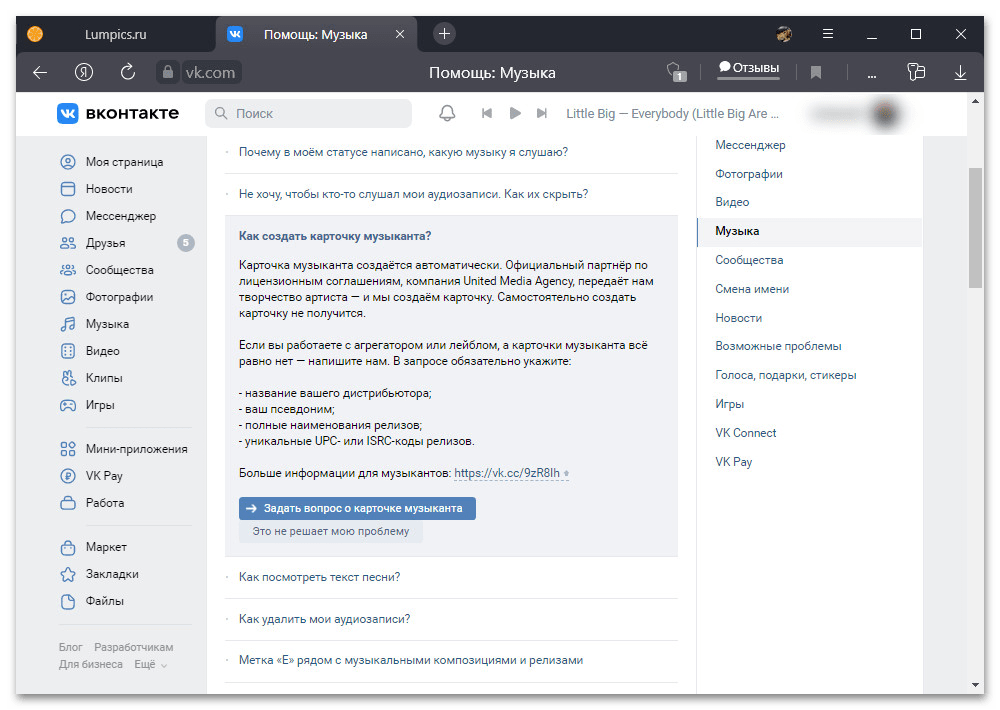Image resolution: width=1000 pixels, height=710 pixels.
Task: Select Мессенджер help category on right
Action: coord(750,145)
